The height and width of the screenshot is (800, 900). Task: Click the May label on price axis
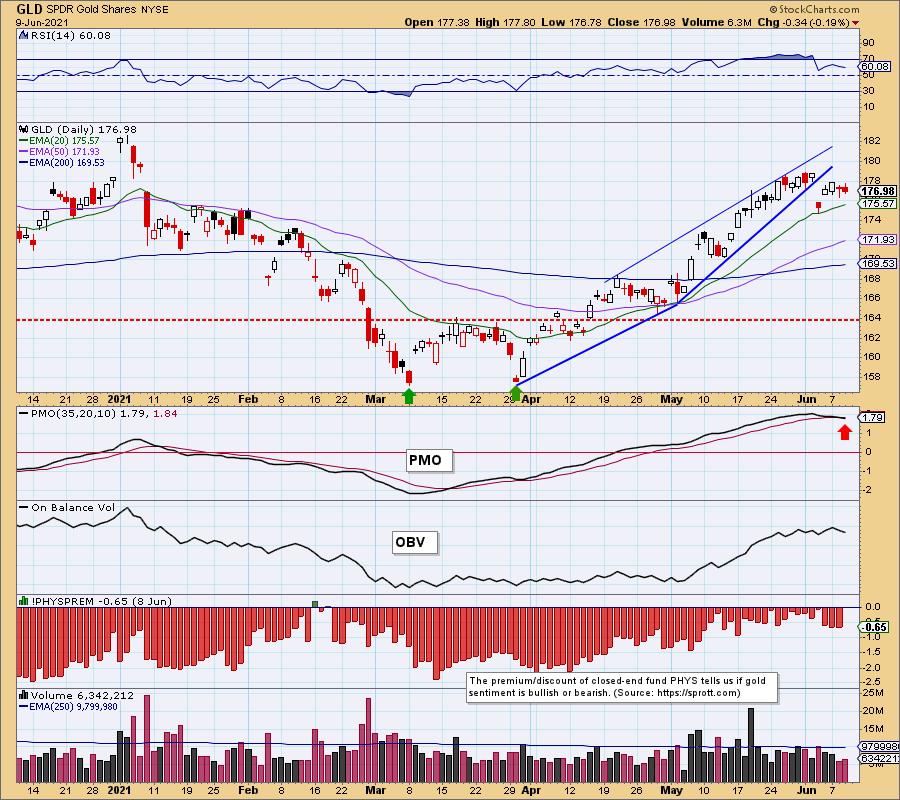coord(672,399)
